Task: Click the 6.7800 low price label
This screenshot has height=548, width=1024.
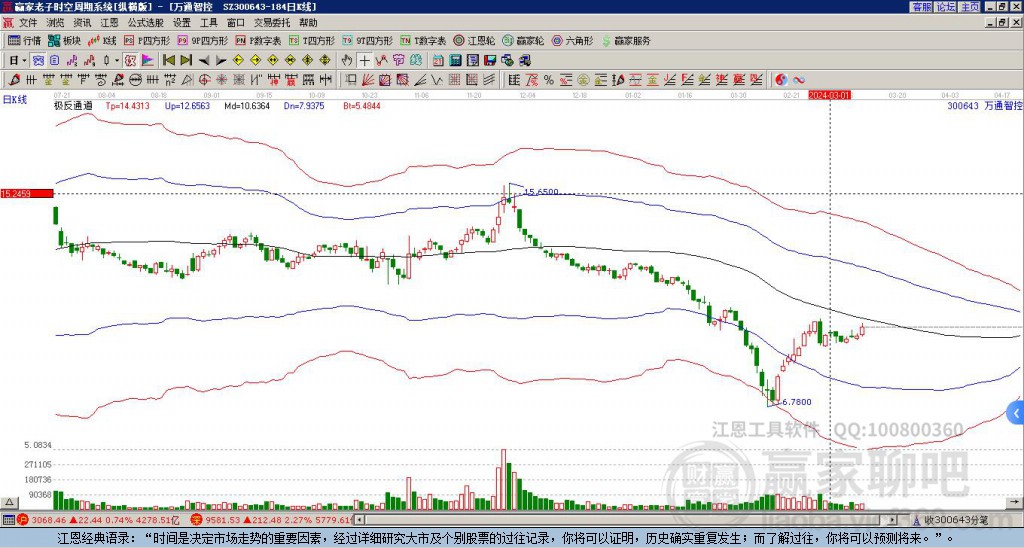Action: pos(796,402)
